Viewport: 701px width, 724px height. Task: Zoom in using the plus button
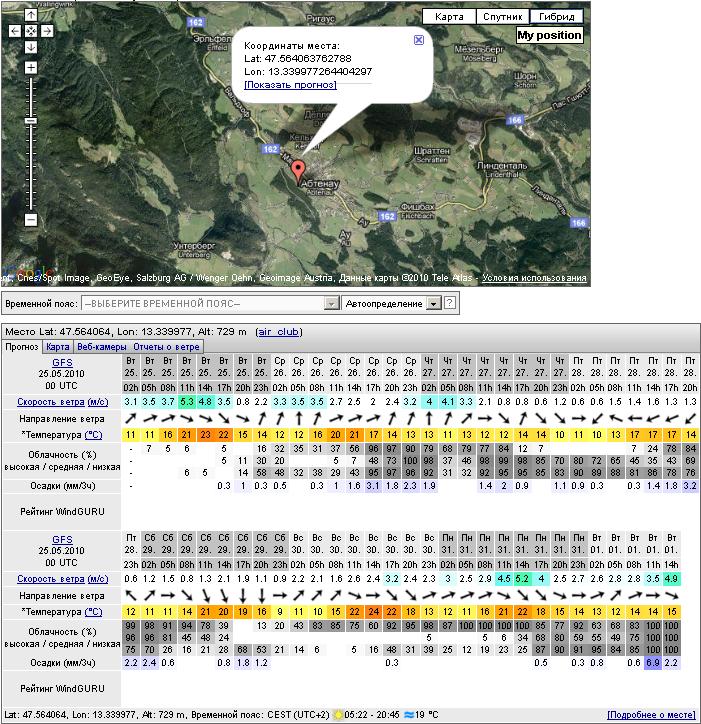pyautogui.click(x=31, y=68)
